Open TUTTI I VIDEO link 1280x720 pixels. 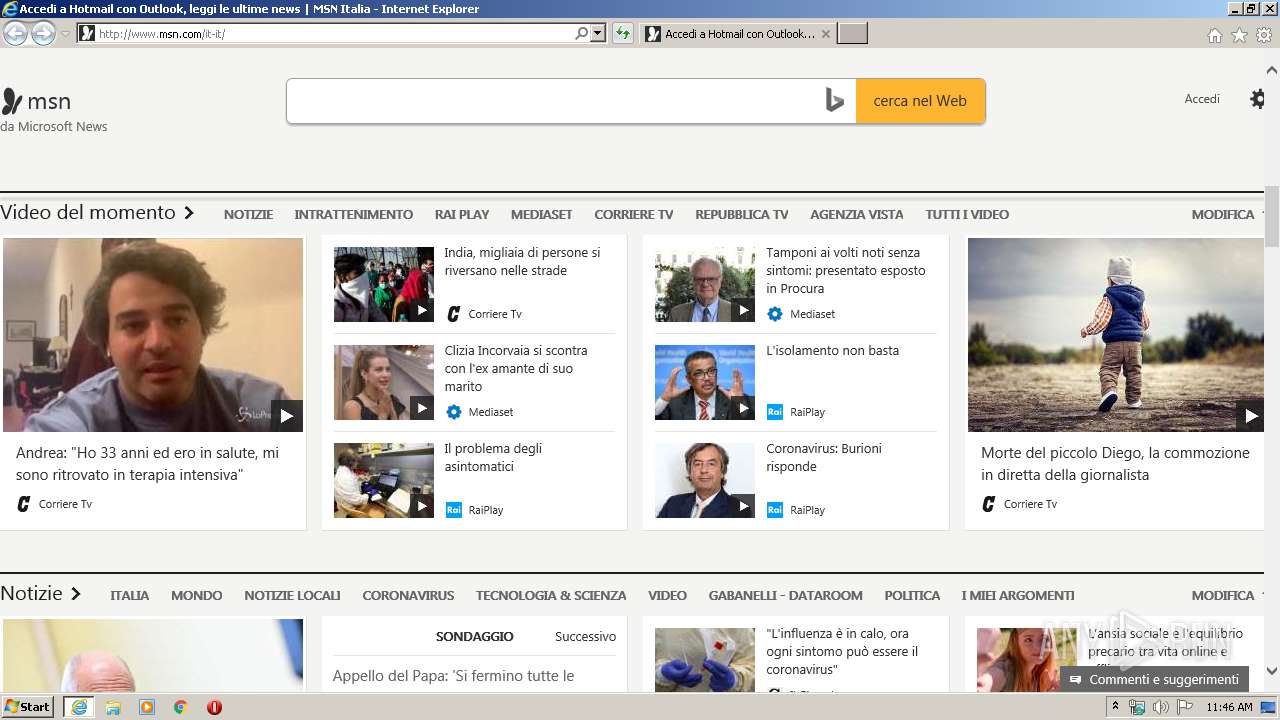[x=967, y=214]
